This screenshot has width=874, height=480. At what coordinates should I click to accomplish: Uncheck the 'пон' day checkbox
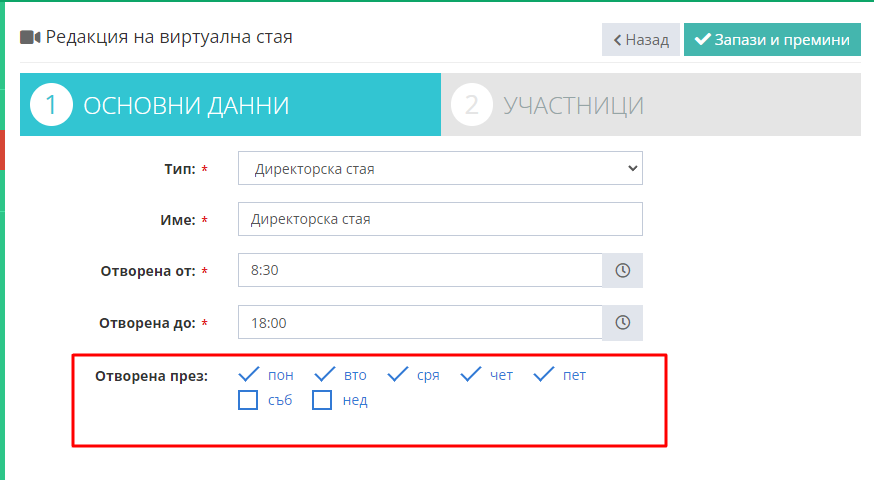(249, 375)
